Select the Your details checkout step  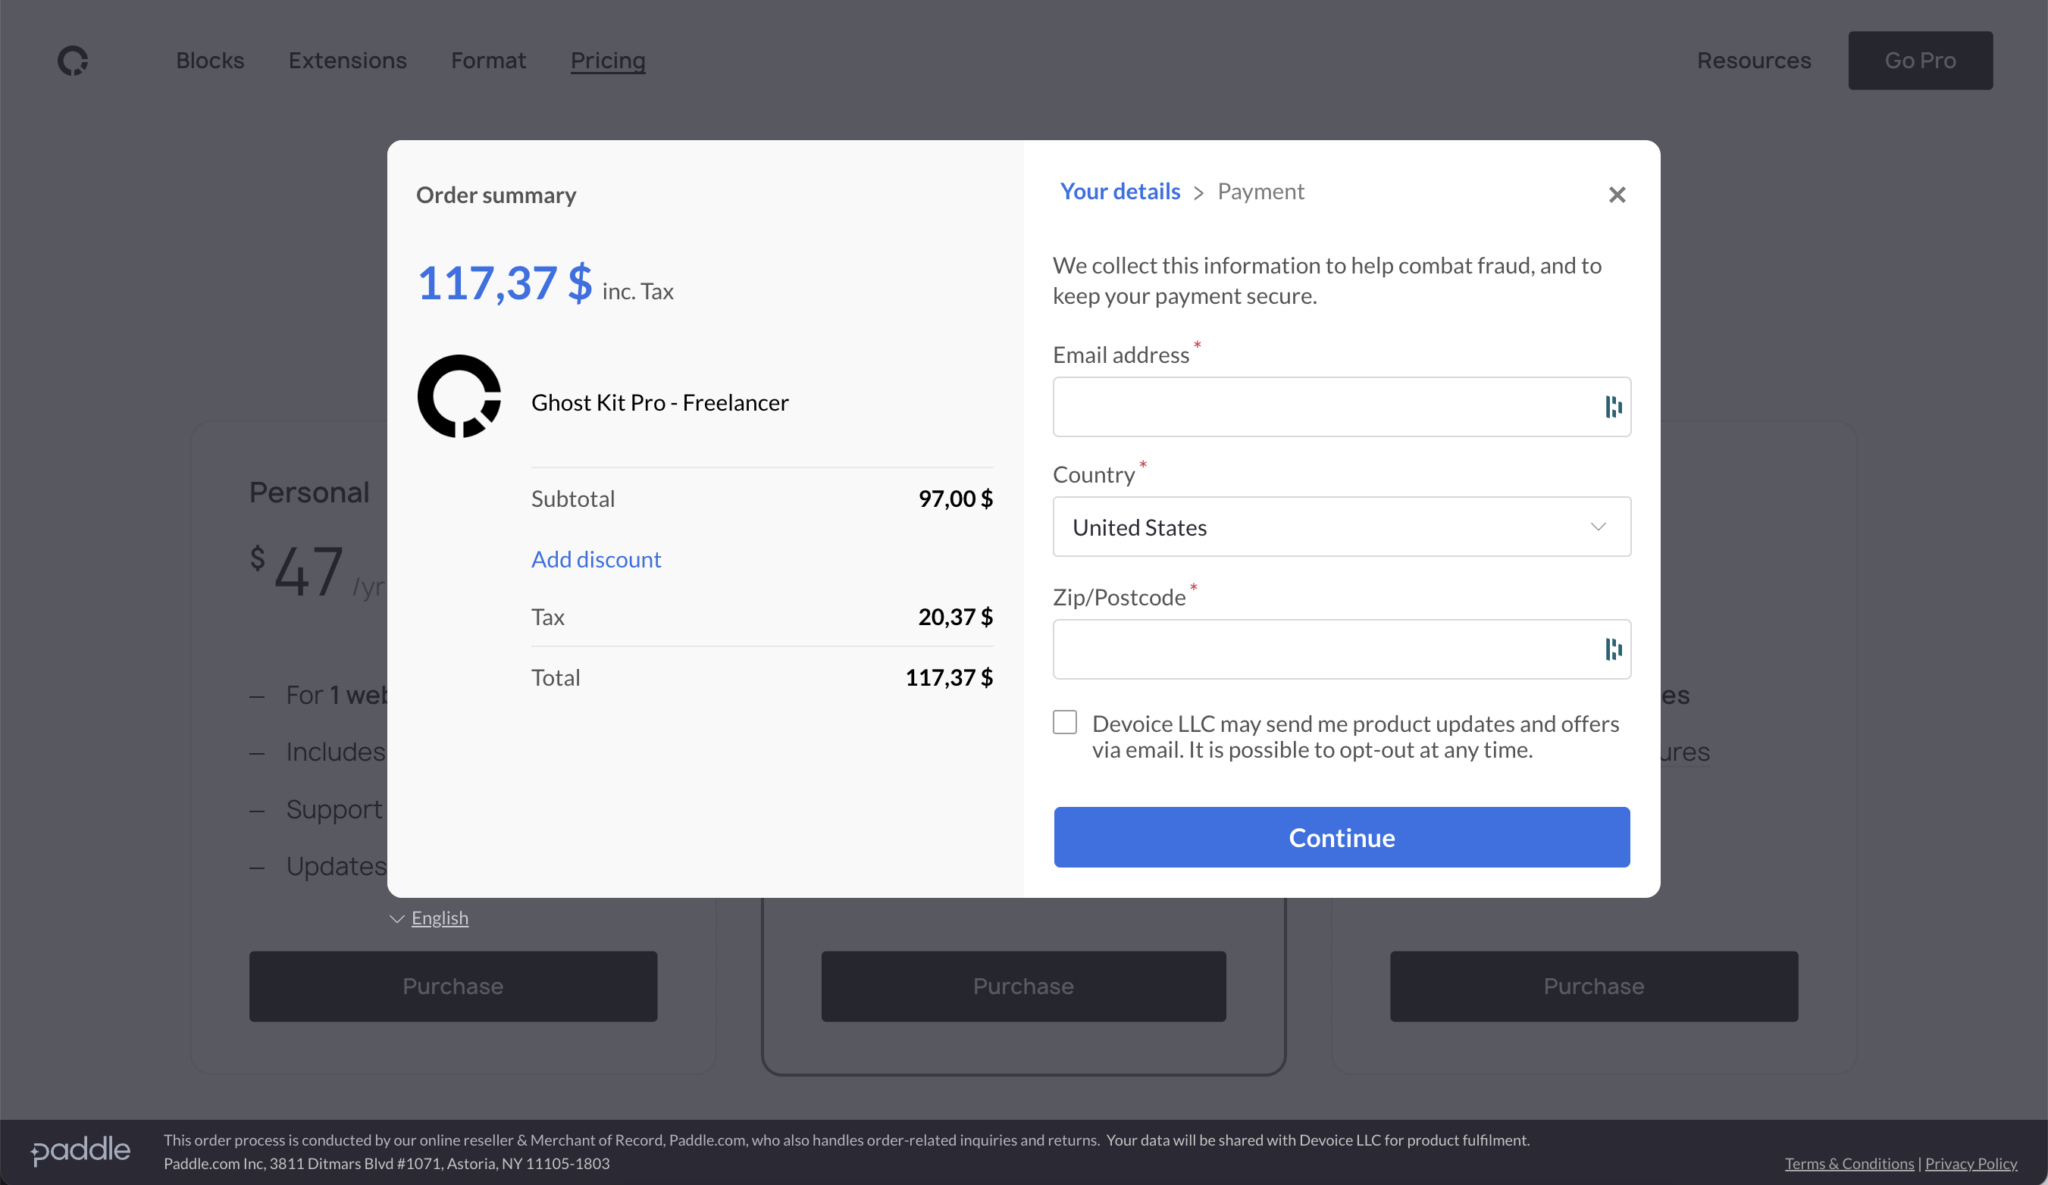coord(1119,192)
